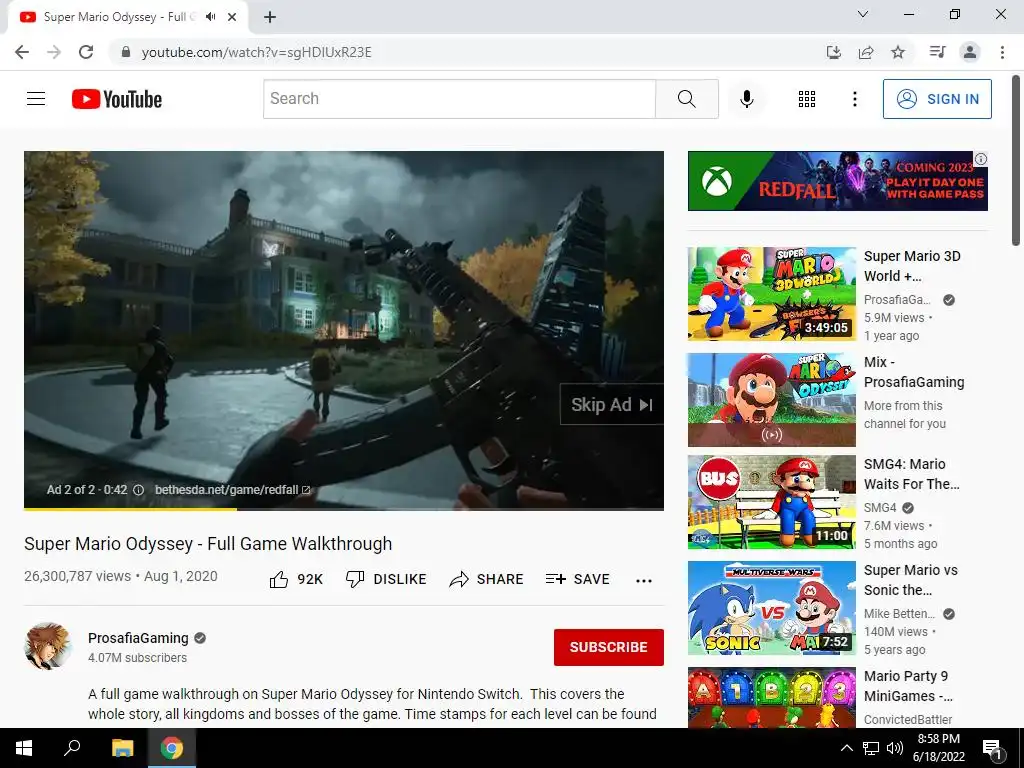The image size is (1024, 768).
Task: Open Super Mario 3D World thumbnail
Action: [x=771, y=294]
